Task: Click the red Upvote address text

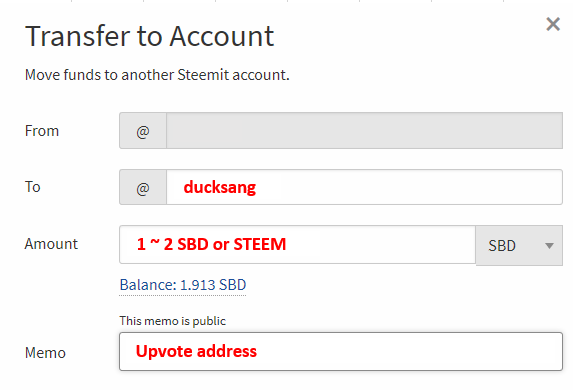Action: point(196,351)
